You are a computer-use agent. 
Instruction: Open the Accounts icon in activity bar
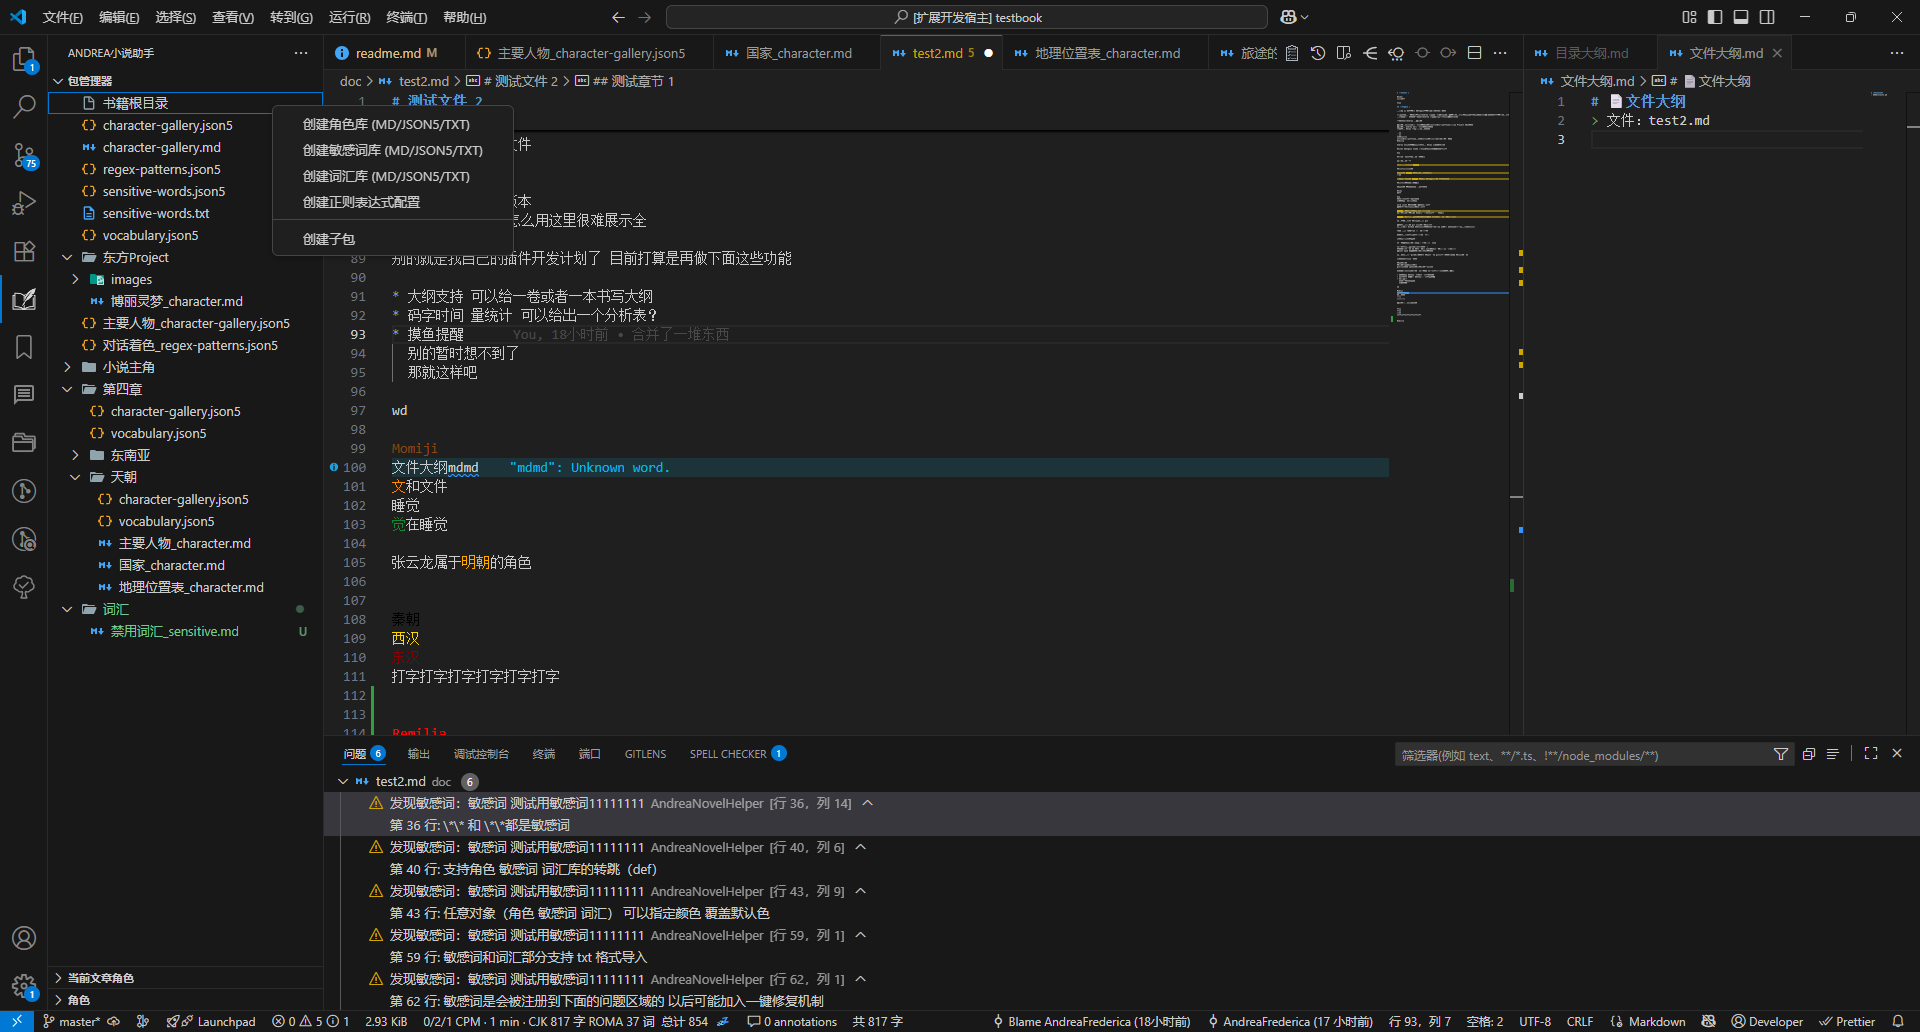coord(24,938)
